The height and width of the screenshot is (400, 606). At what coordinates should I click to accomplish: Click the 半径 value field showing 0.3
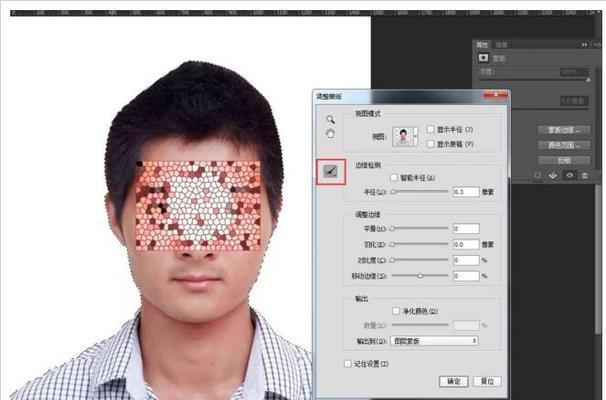tap(466, 192)
